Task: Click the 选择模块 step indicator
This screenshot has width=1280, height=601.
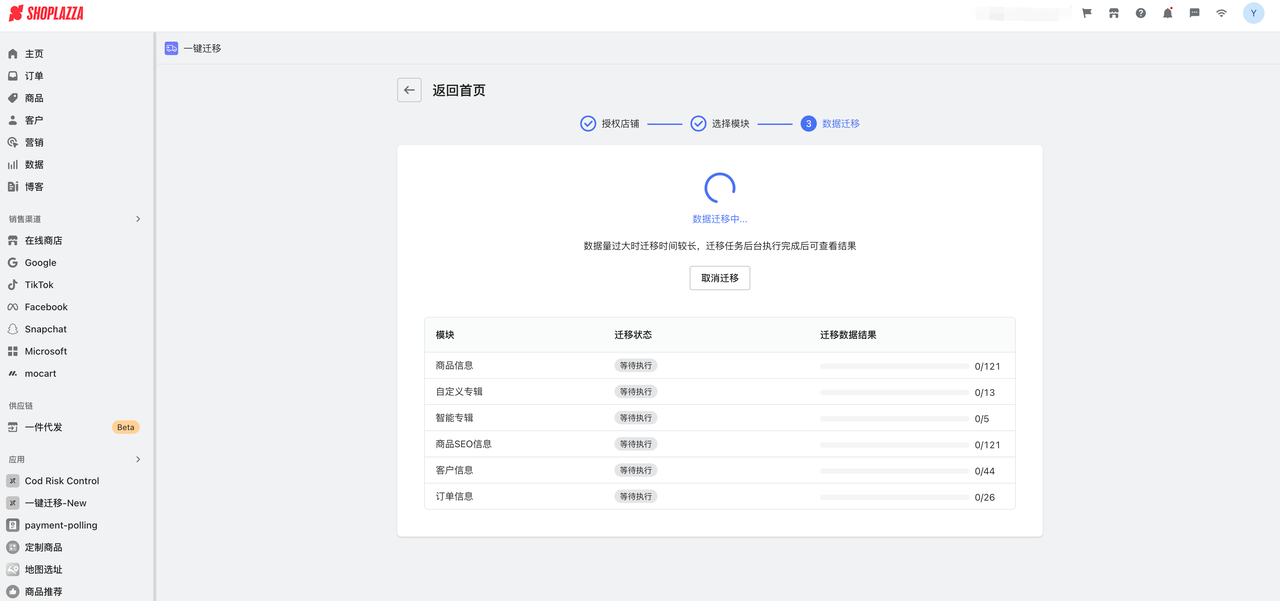Action: pos(720,124)
